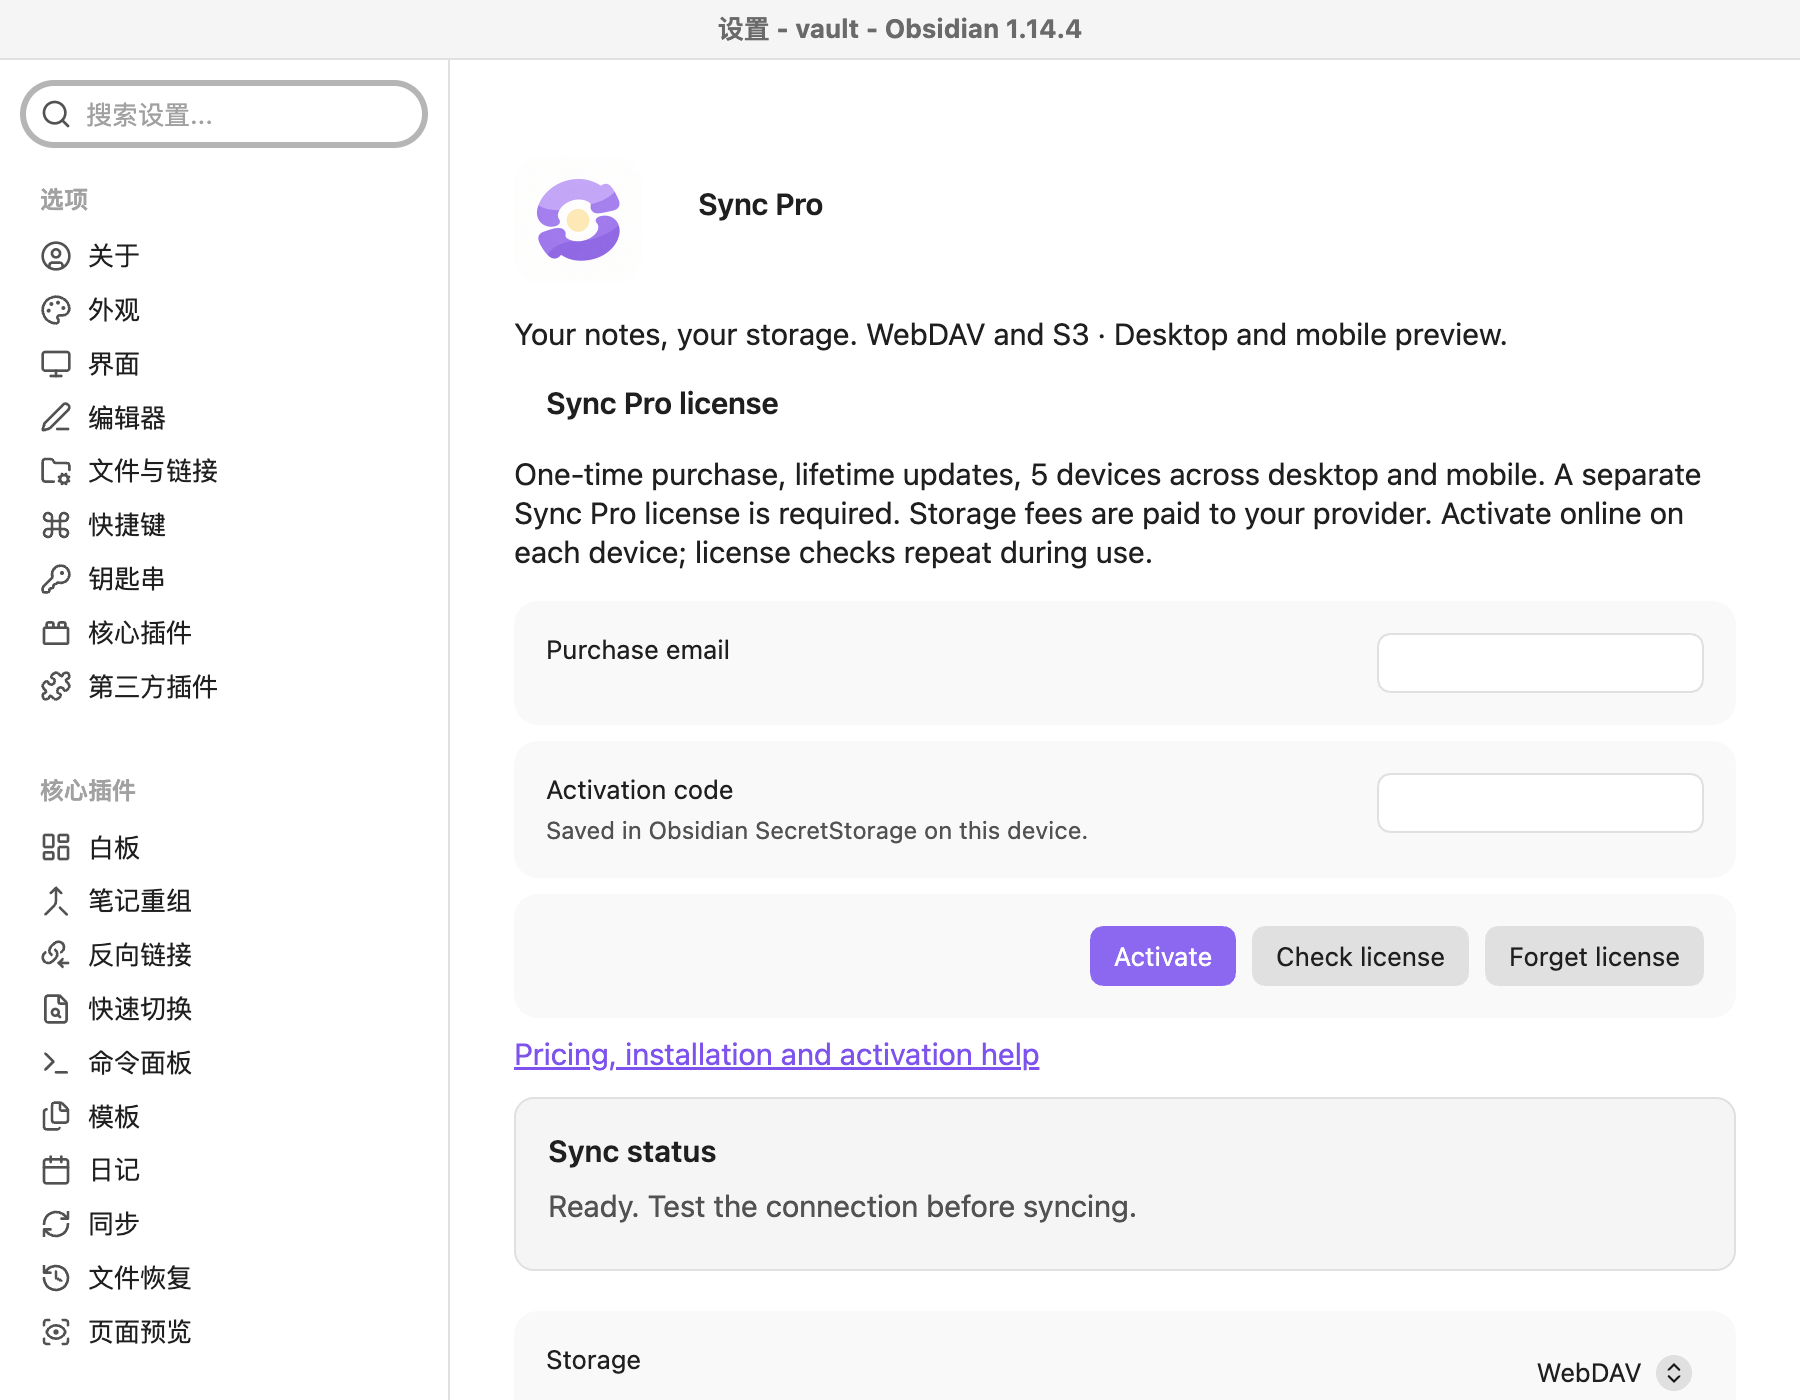Click the 第三方插件 puzzle icon

point(56,687)
